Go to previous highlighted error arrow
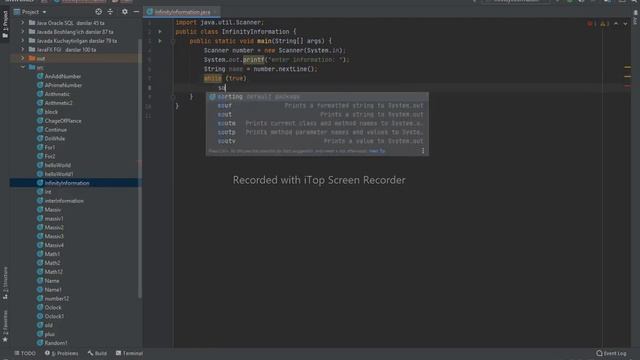The image size is (640, 360). [616, 24]
